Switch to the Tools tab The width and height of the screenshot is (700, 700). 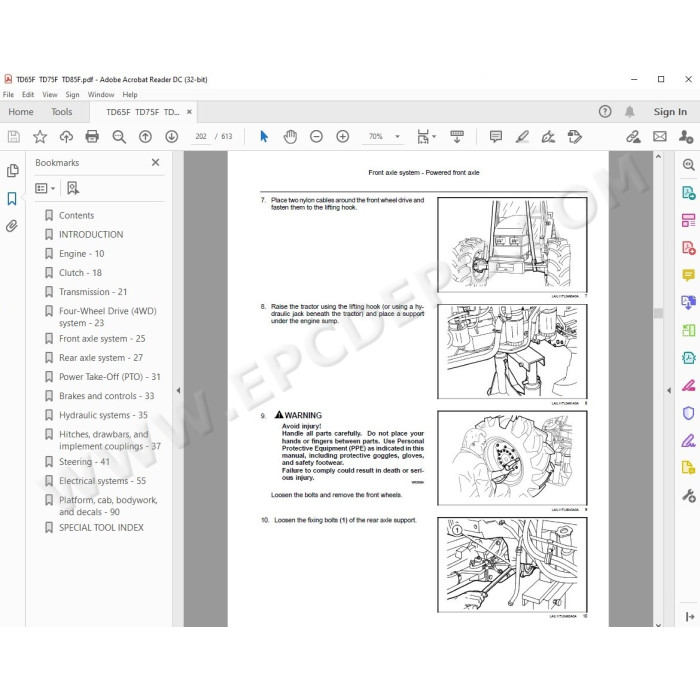(x=62, y=112)
